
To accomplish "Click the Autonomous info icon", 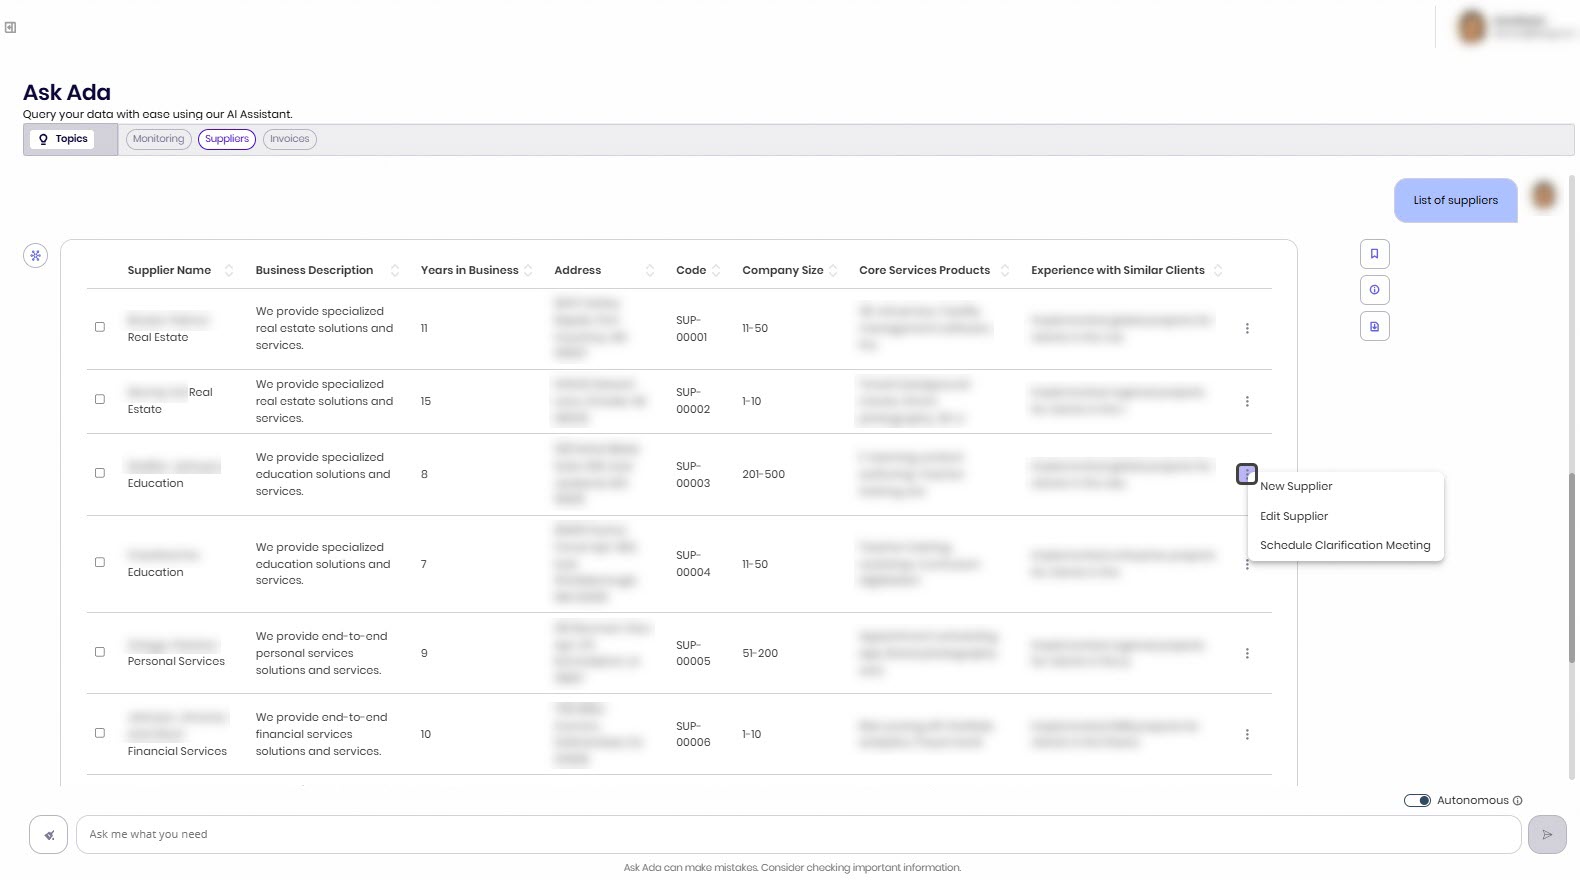I will point(1518,801).
